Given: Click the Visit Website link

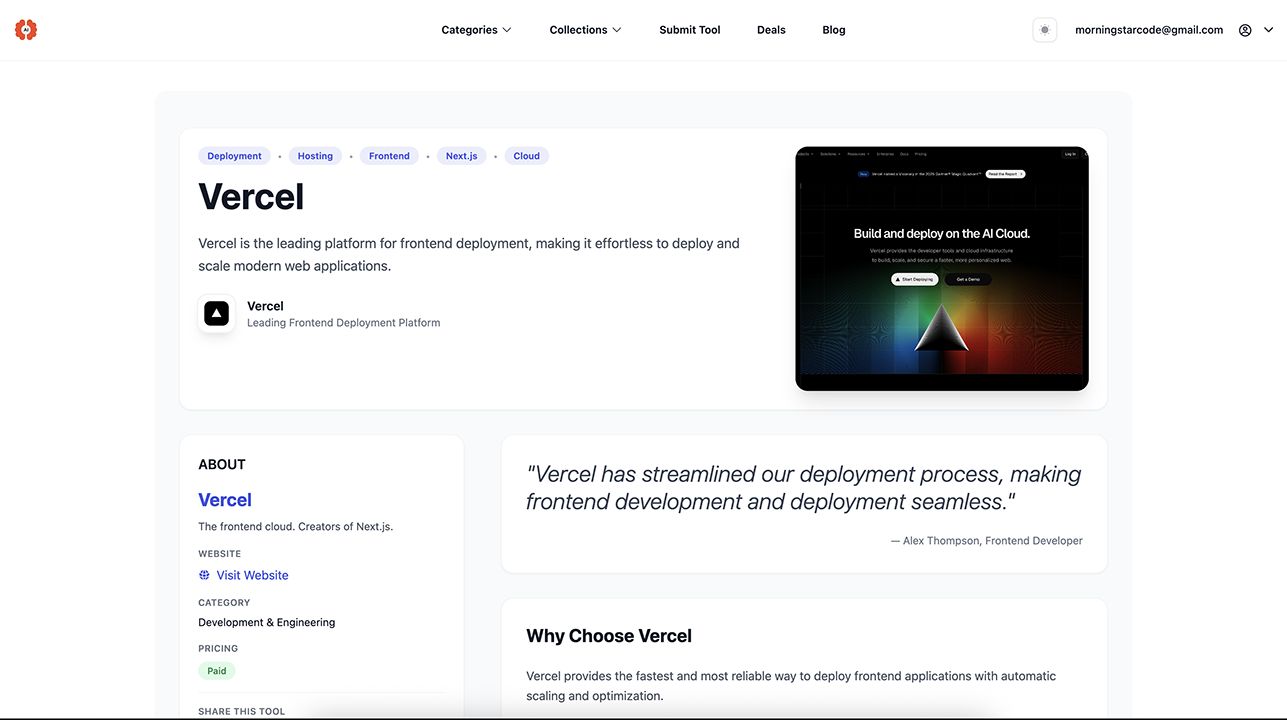Looking at the screenshot, I should pos(252,575).
